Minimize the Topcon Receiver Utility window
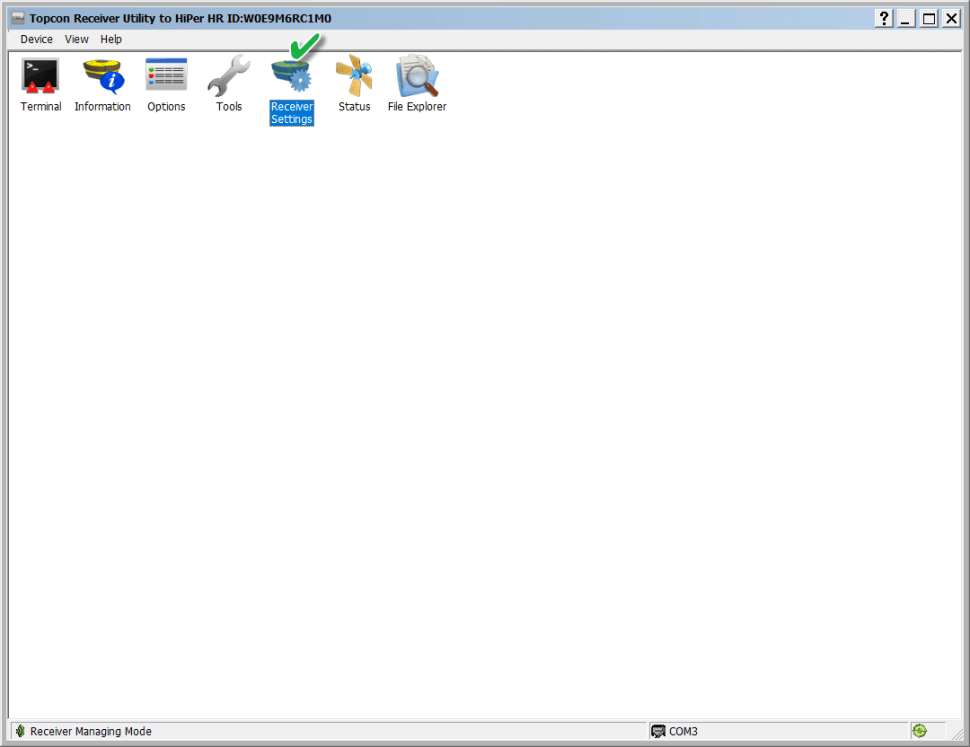The image size is (970, 747). click(906, 19)
